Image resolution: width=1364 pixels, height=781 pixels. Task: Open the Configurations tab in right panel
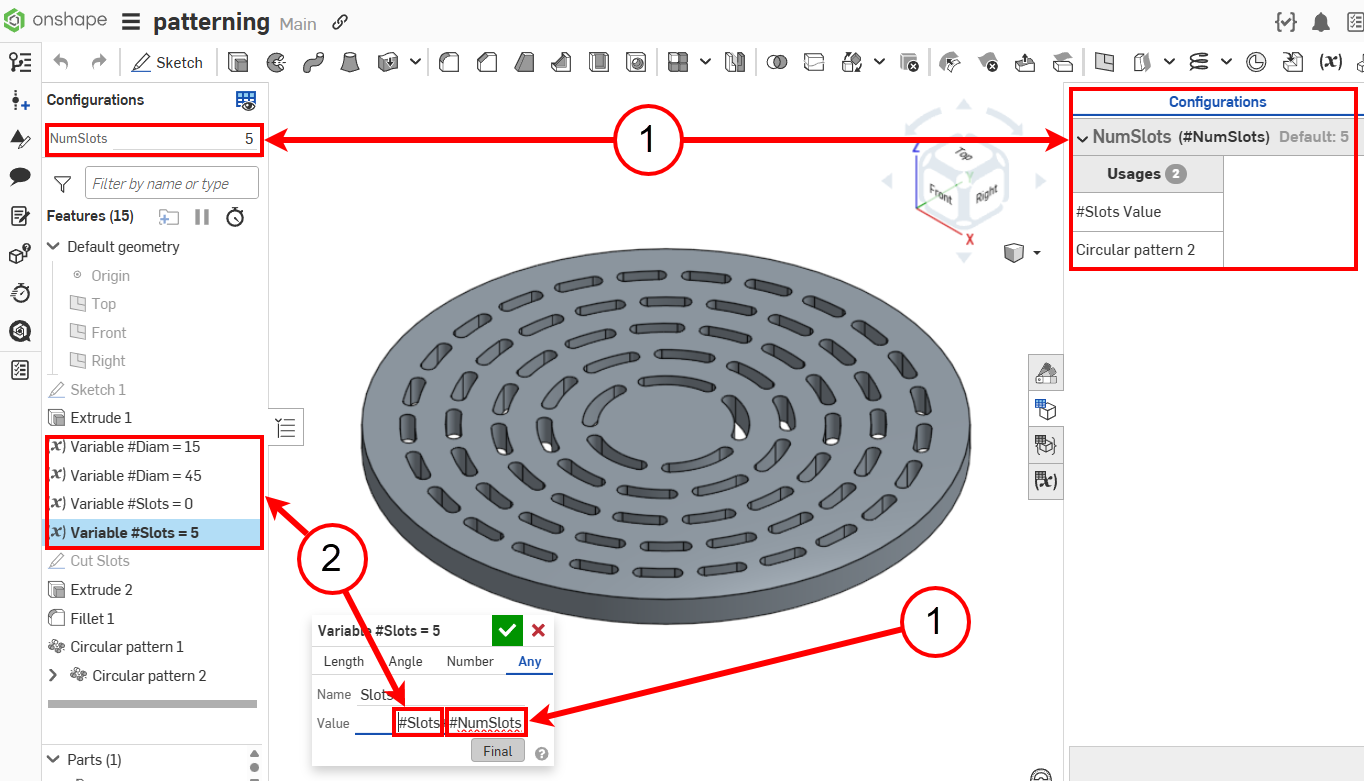click(1217, 102)
